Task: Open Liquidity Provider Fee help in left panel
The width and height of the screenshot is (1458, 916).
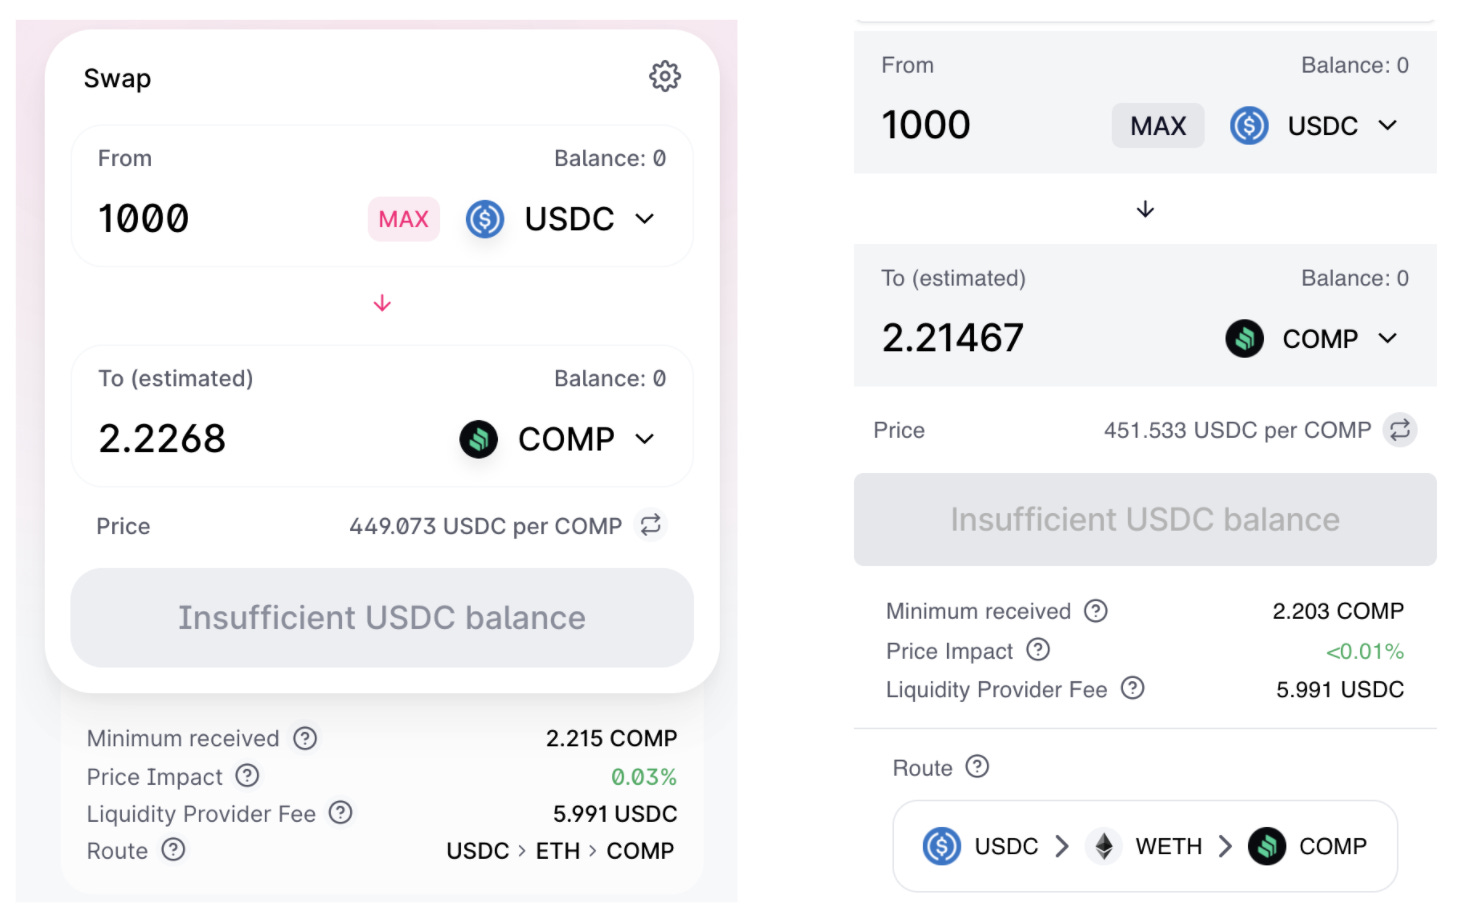Action: (x=341, y=813)
